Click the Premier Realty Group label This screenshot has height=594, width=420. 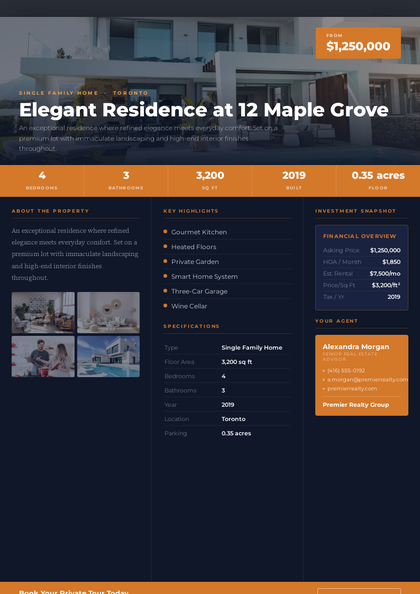356,405
